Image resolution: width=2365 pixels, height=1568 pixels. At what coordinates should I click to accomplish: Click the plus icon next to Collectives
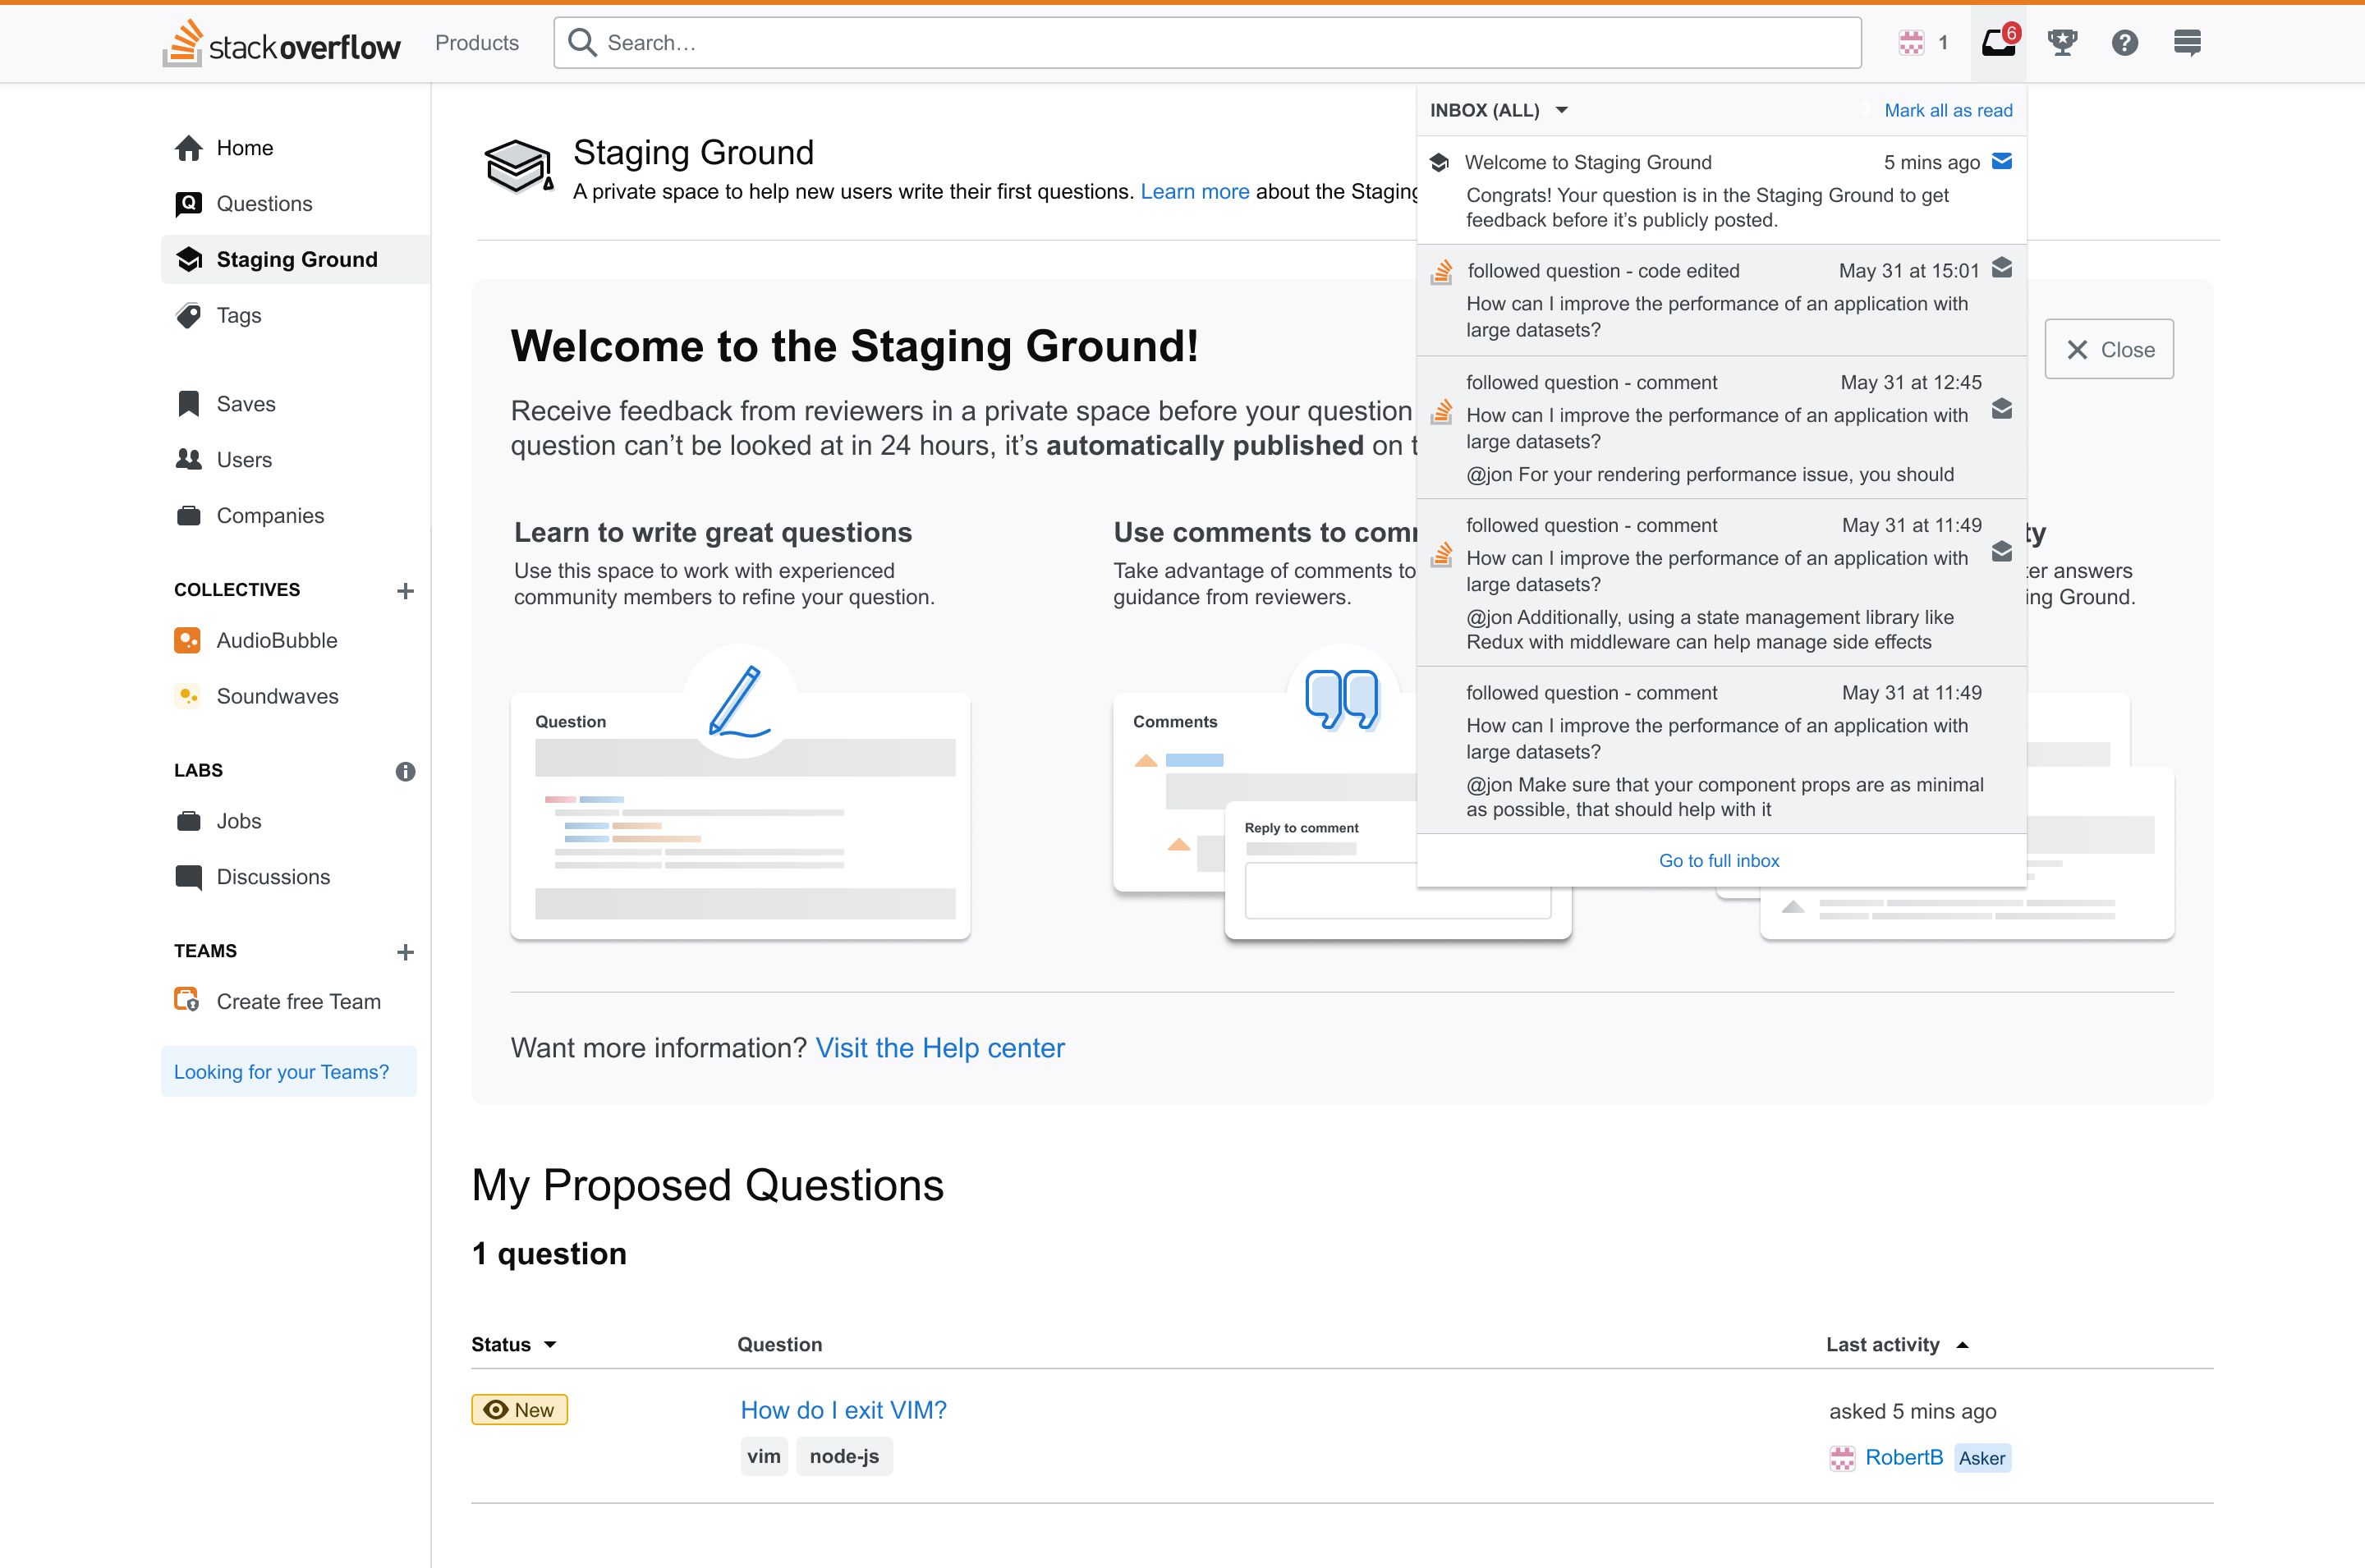[405, 591]
